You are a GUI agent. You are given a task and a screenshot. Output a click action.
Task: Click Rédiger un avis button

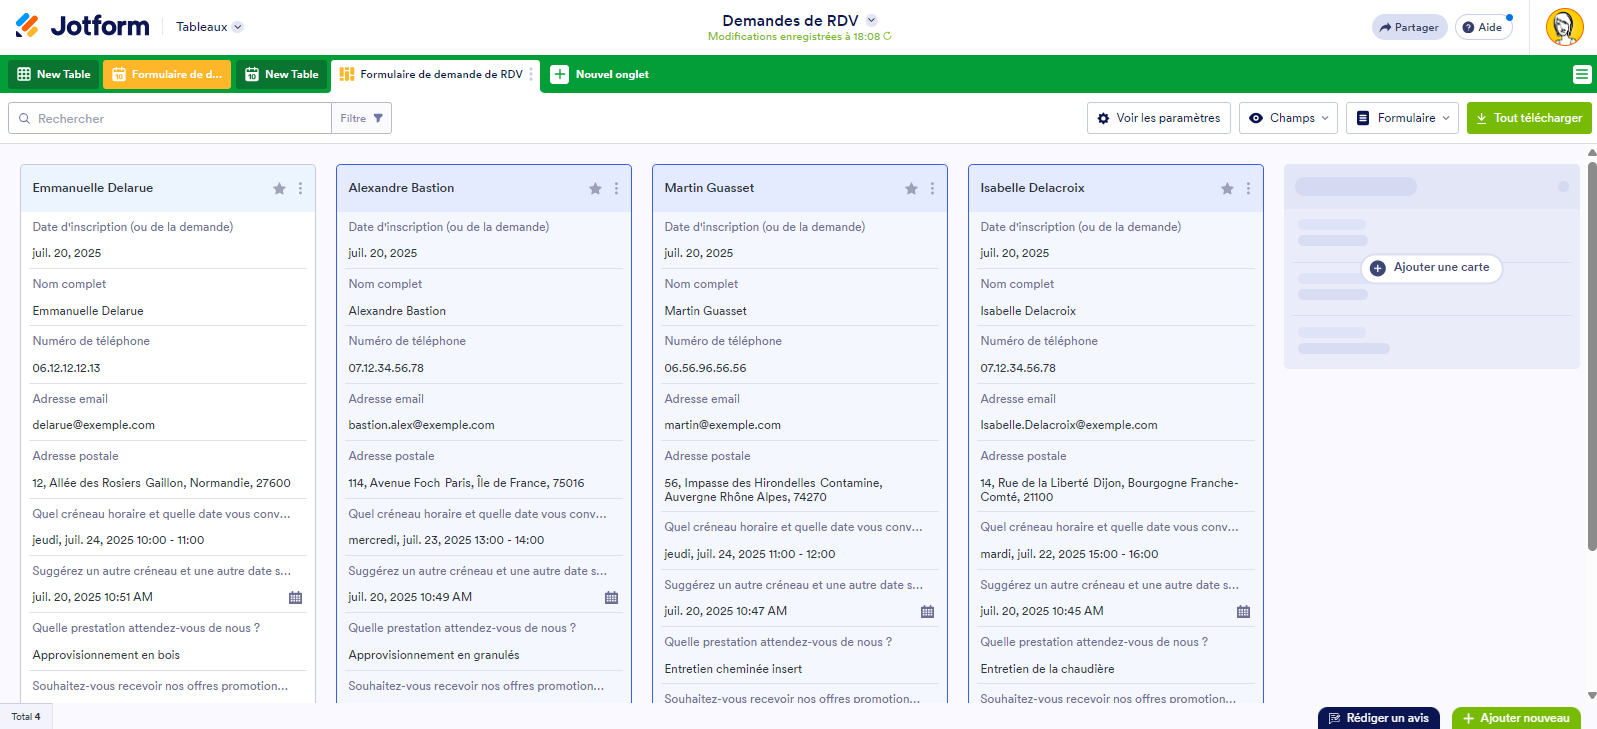[1379, 718]
